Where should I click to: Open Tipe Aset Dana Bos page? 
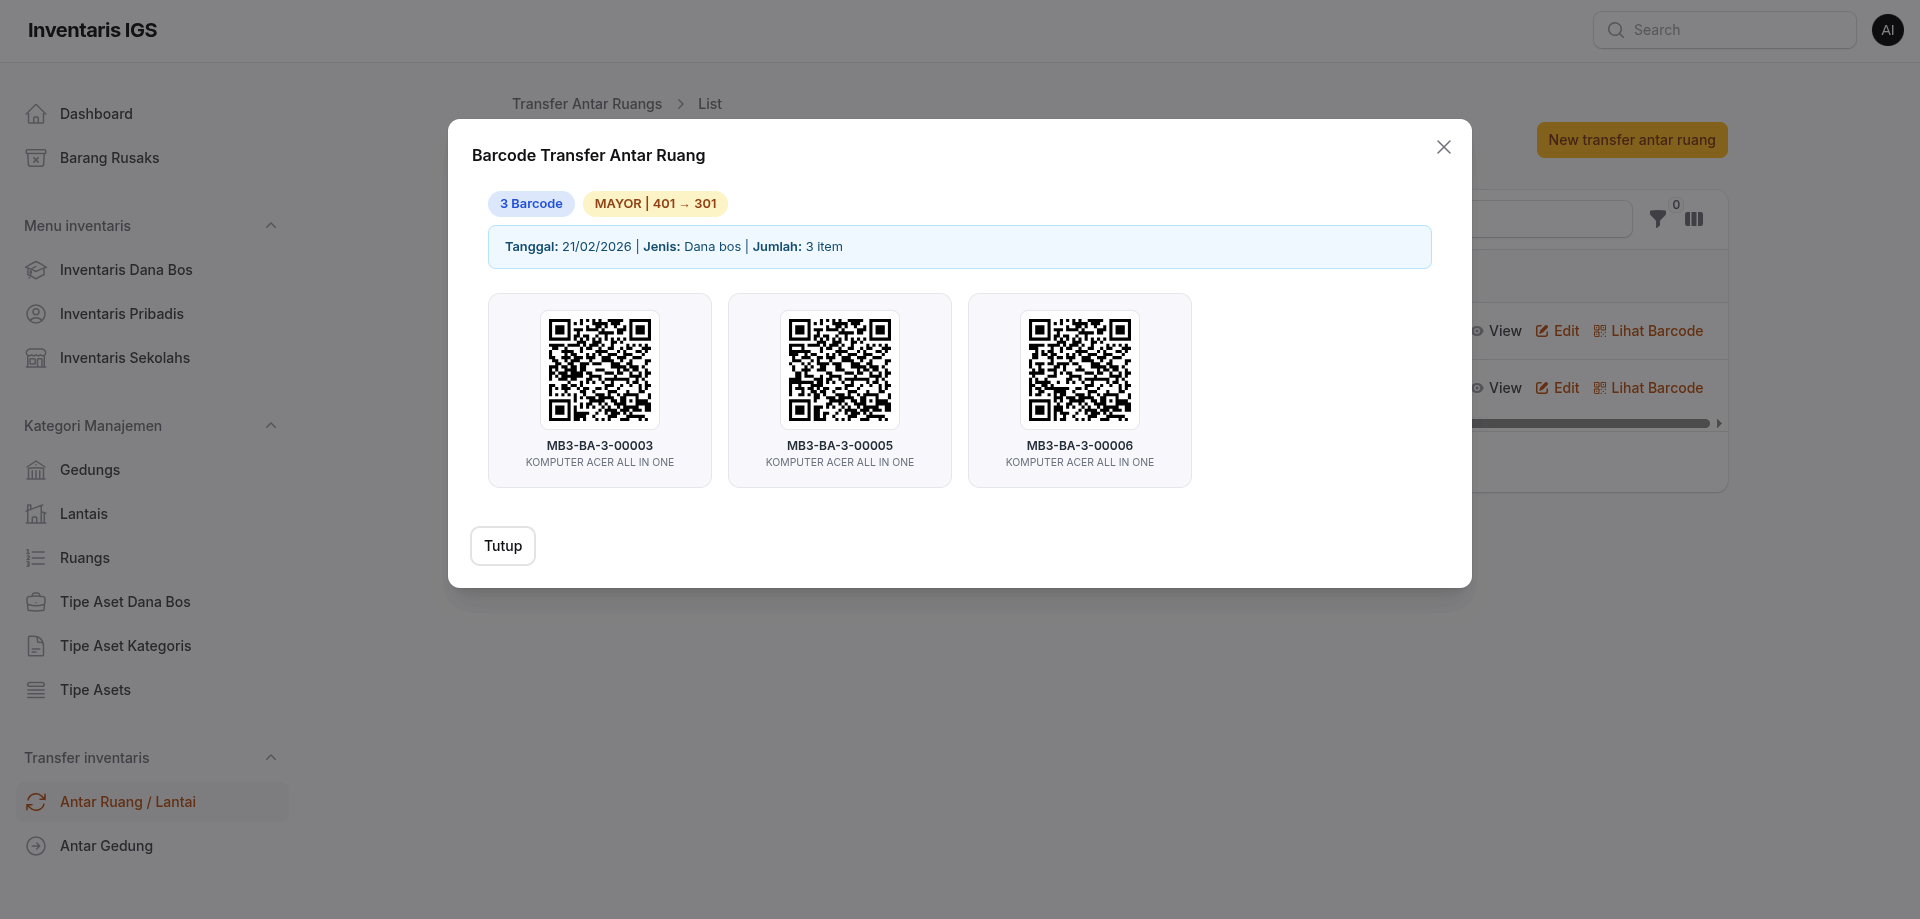[x=152, y=602]
